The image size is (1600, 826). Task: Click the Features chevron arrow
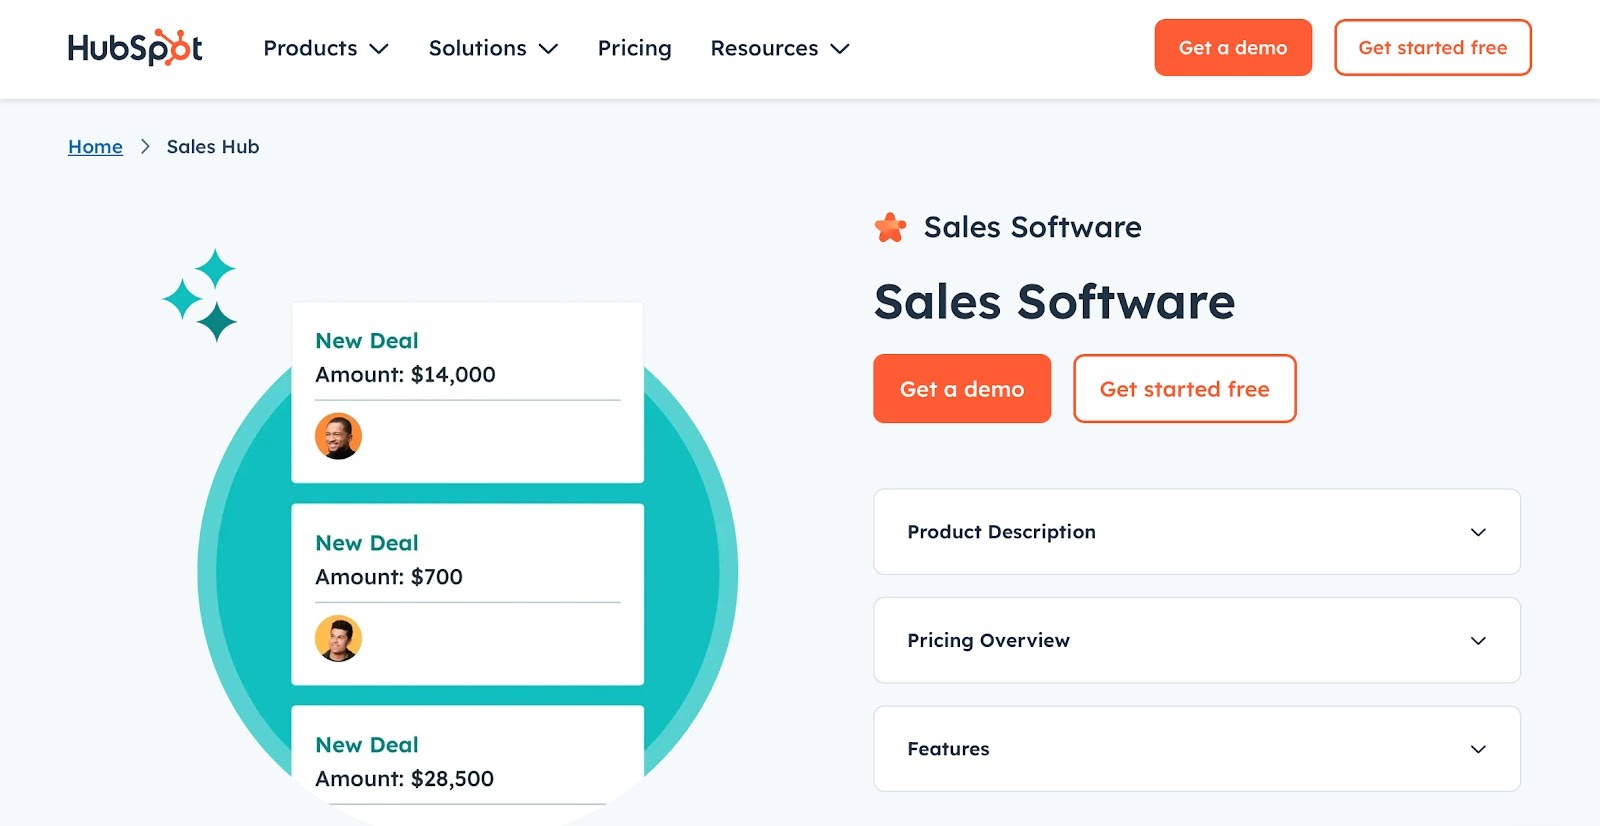click(1478, 749)
